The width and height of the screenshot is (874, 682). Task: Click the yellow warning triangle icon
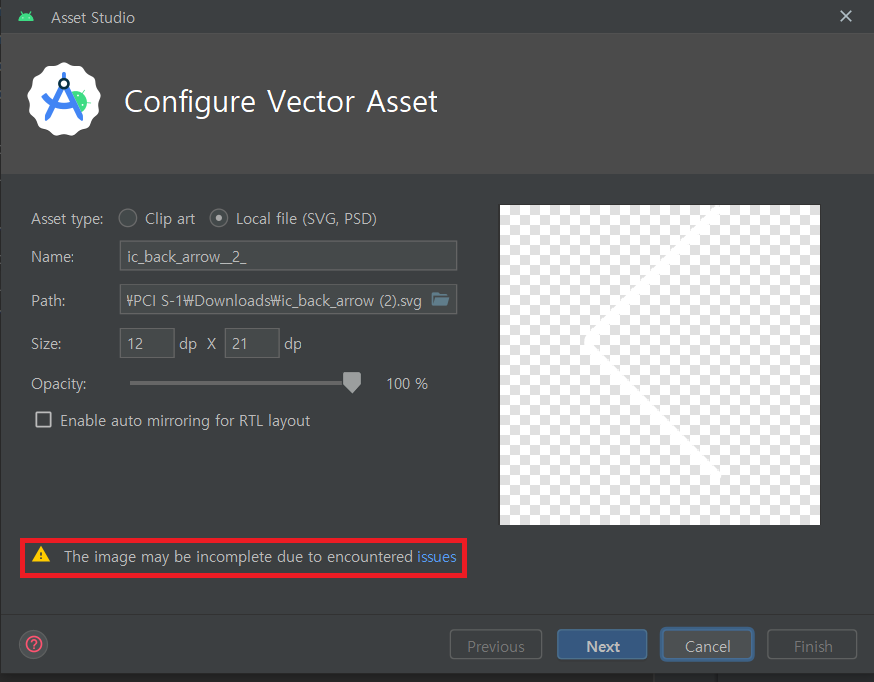click(x=41, y=555)
